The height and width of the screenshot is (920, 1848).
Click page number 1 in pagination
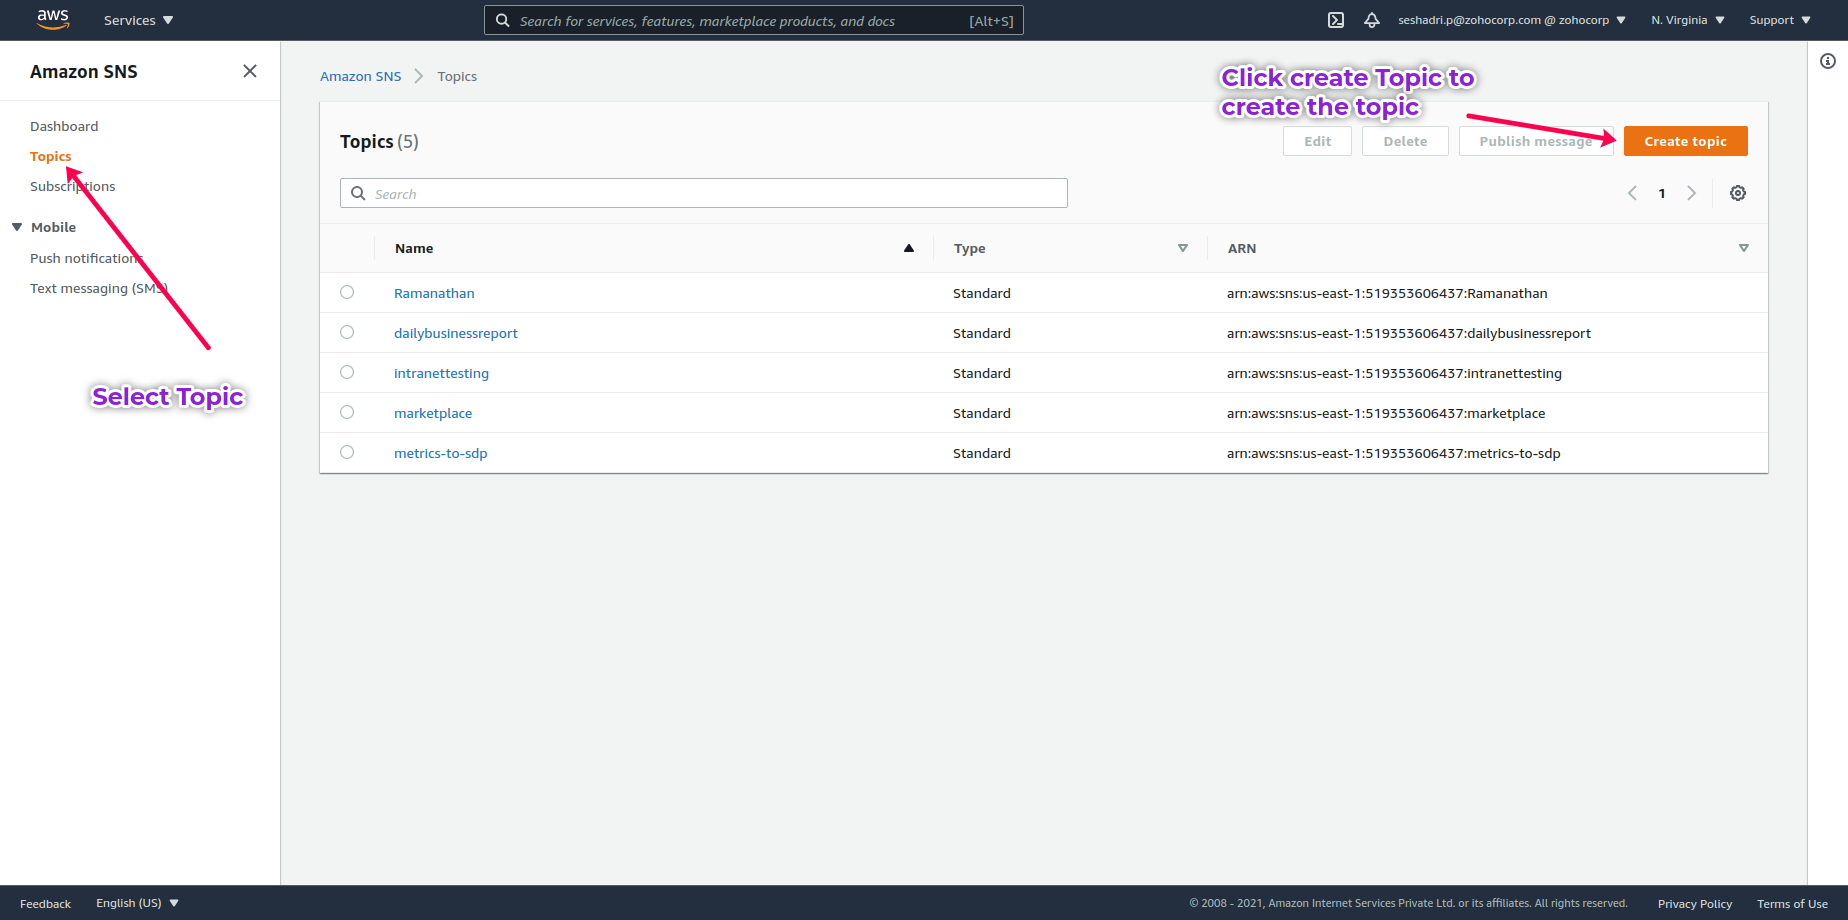pos(1662,193)
